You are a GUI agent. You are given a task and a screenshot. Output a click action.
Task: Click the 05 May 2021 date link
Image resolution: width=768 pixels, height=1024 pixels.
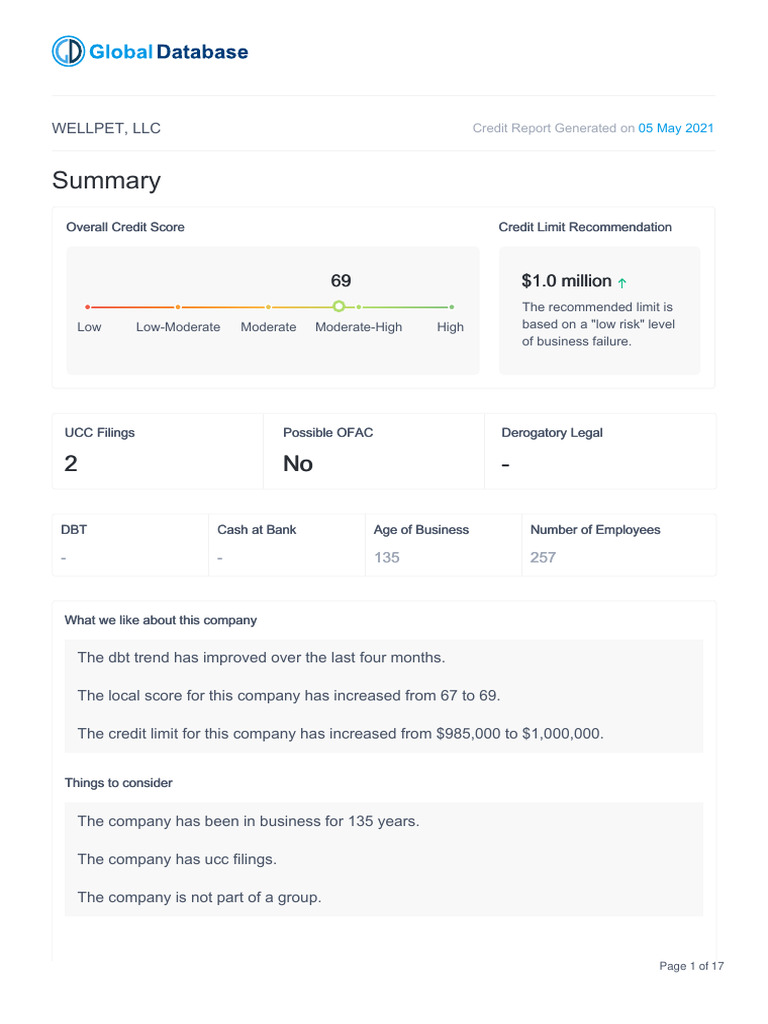676,128
